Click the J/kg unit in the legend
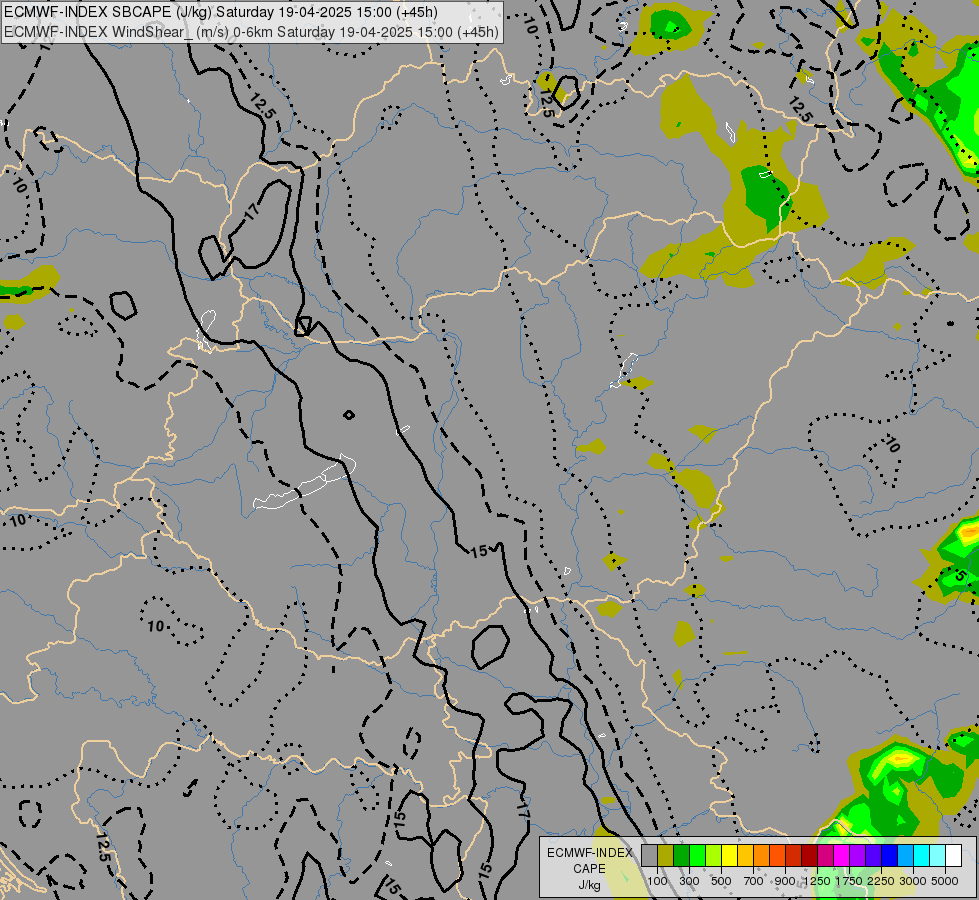This screenshot has width=979, height=900. [x=589, y=885]
